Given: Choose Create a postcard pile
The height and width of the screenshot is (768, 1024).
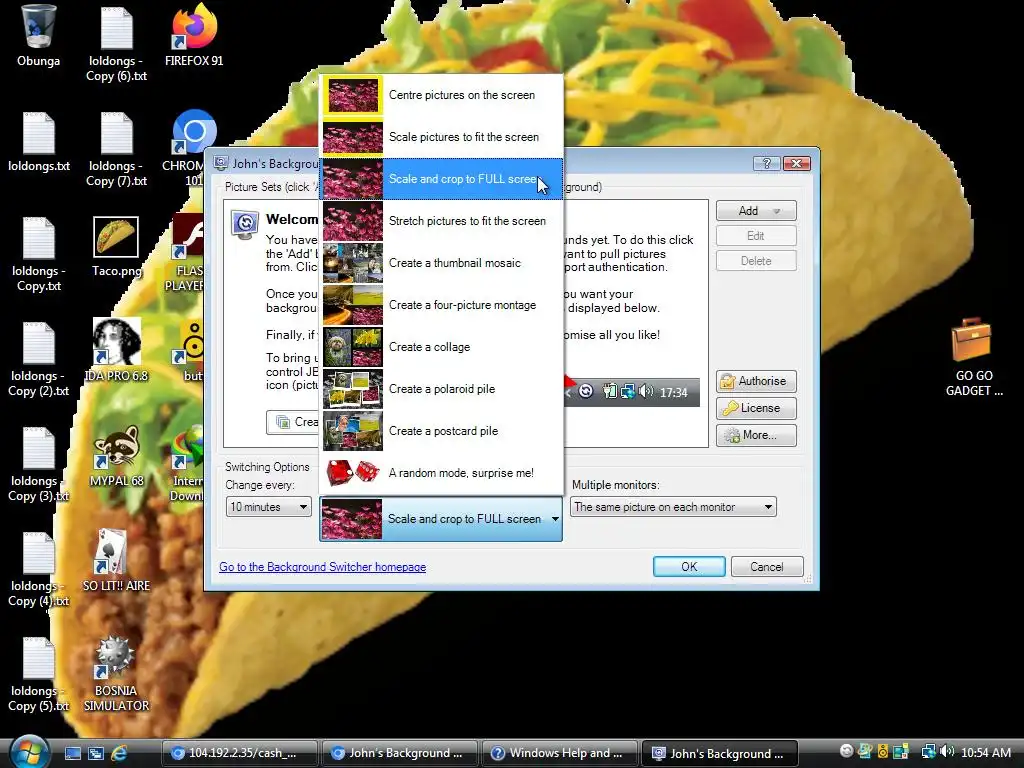Looking at the screenshot, I should [441, 431].
